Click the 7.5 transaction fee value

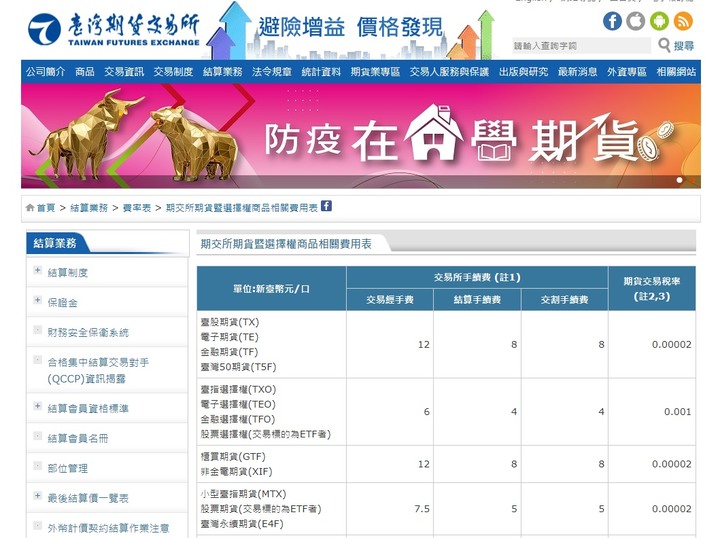point(422,509)
